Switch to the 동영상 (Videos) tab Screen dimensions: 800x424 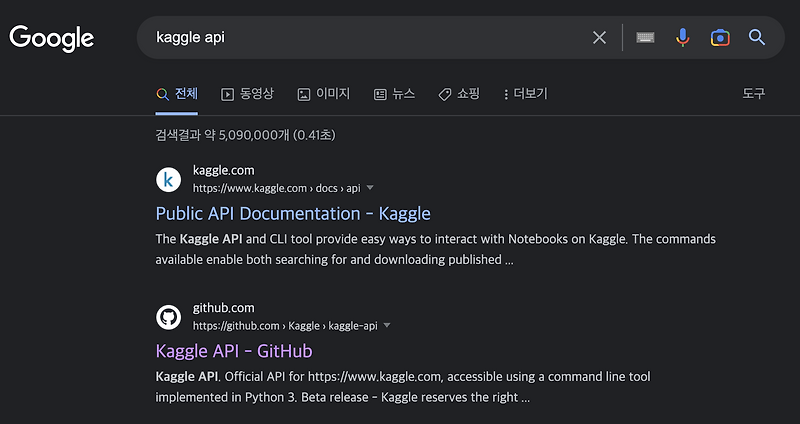(247, 94)
